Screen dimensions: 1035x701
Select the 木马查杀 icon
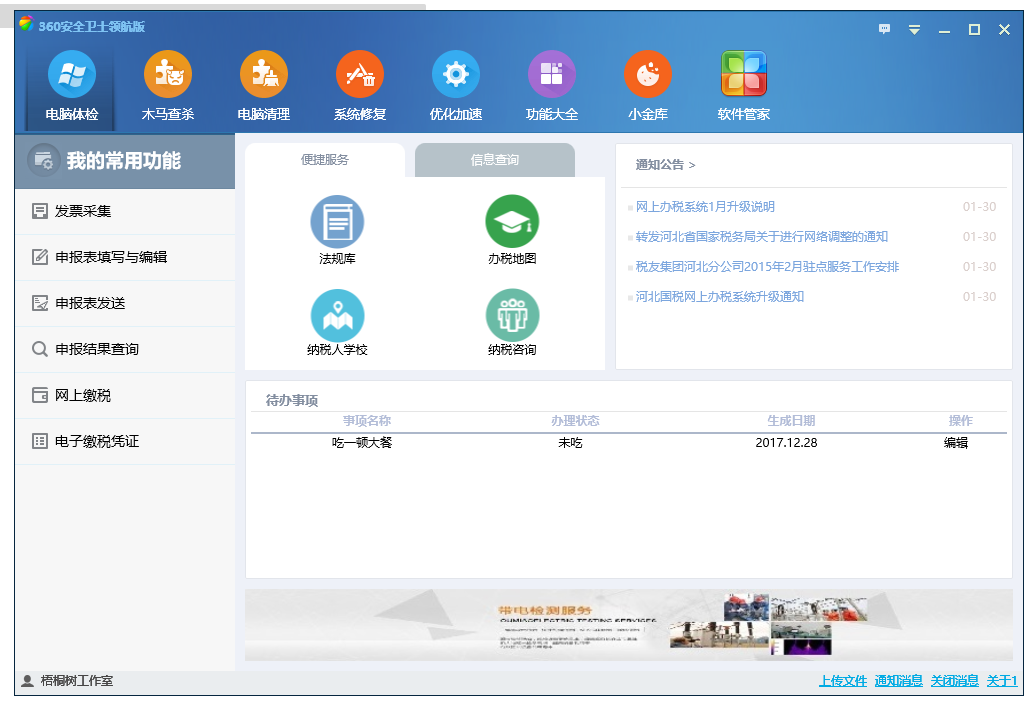[168, 76]
